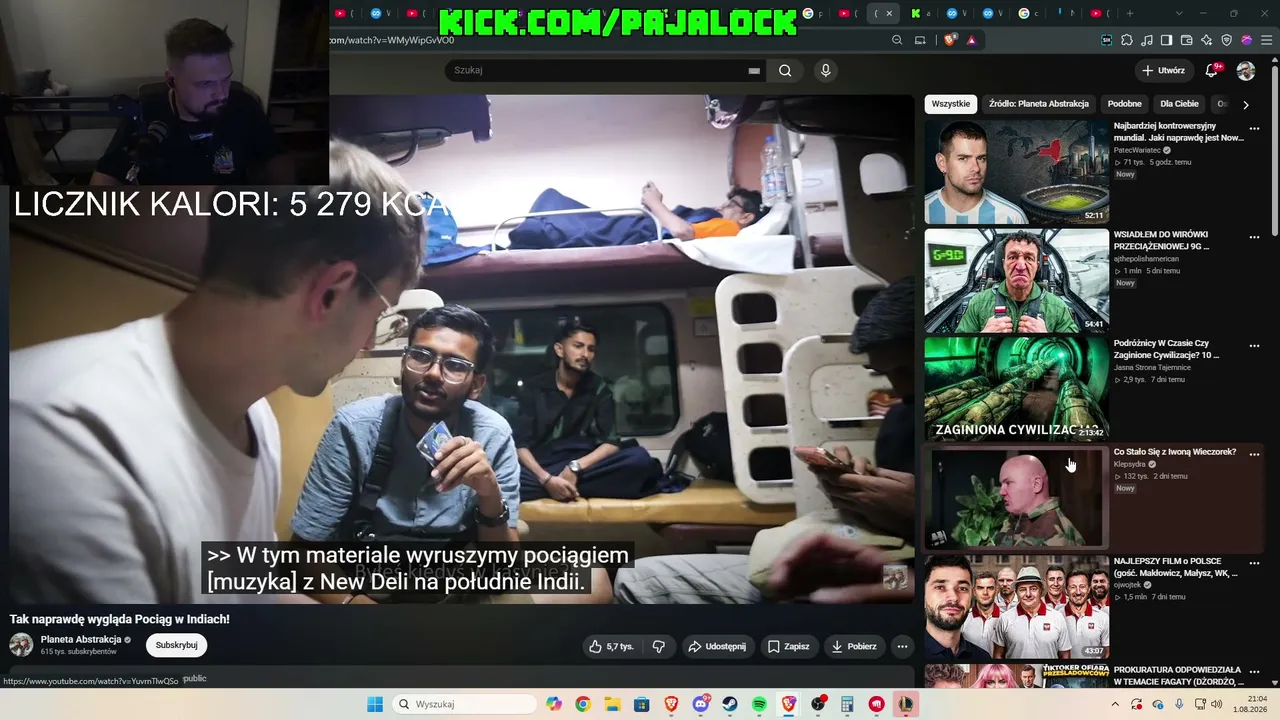The image size is (1280, 720).
Task: Click the 'Utwórz' create button
Action: point(1163,70)
